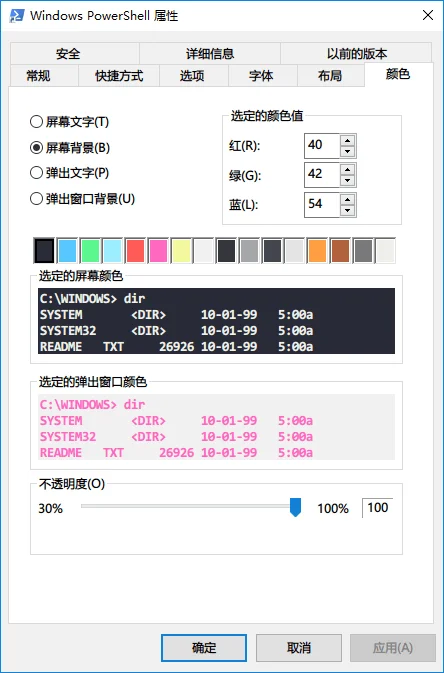Click the opacity percentage value box
This screenshot has width=444, height=673.
click(x=378, y=508)
